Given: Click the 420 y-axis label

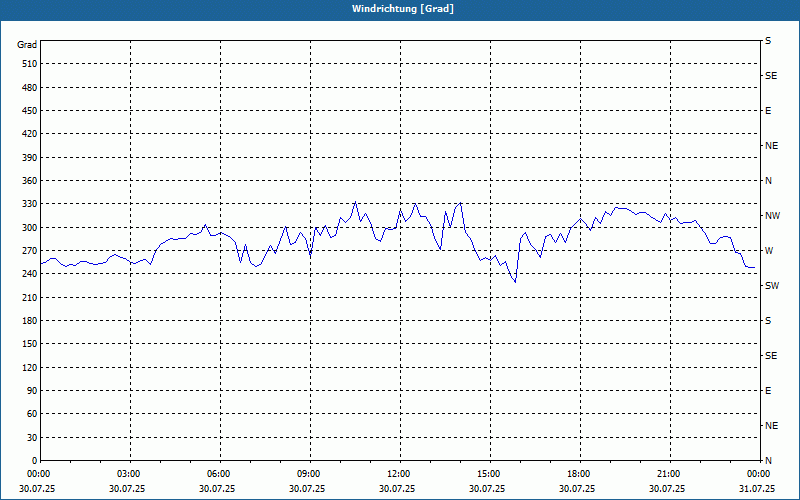Looking at the screenshot, I should [x=30, y=134].
